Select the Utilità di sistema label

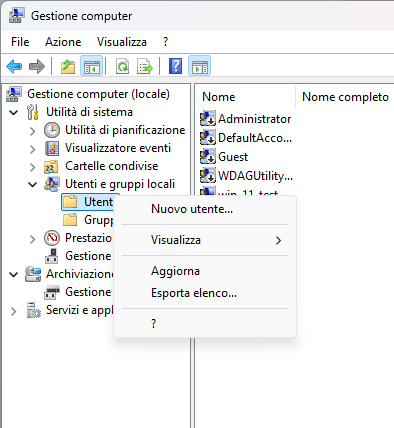89,112
